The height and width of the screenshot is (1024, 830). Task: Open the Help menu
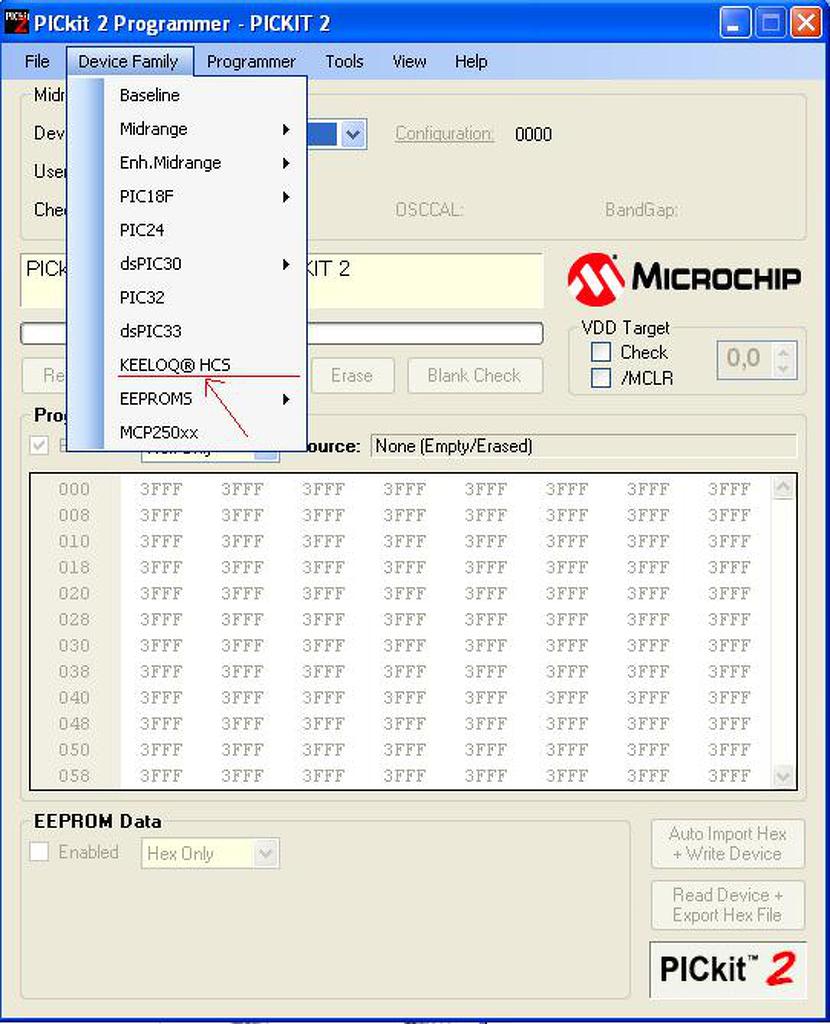471,61
